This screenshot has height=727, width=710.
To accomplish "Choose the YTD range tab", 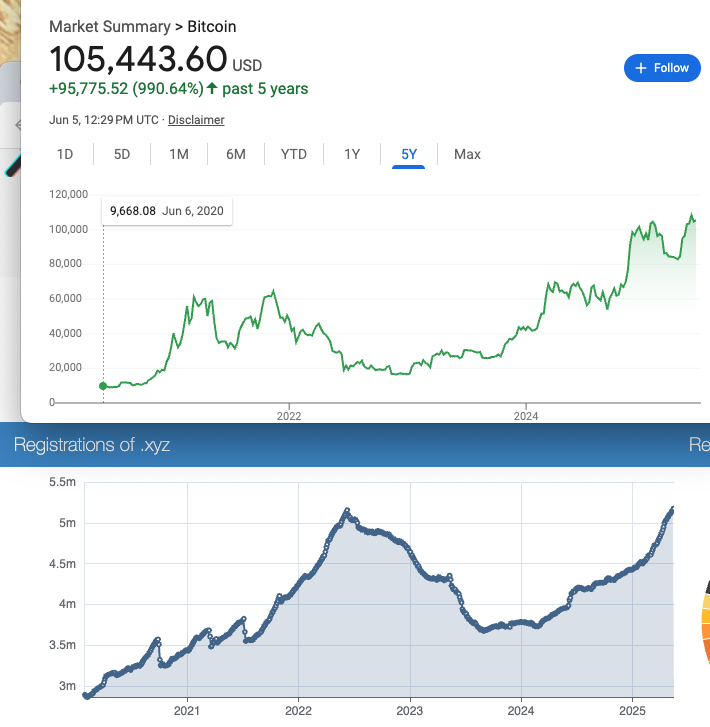I will pyautogui.click(x=294, y=154).
